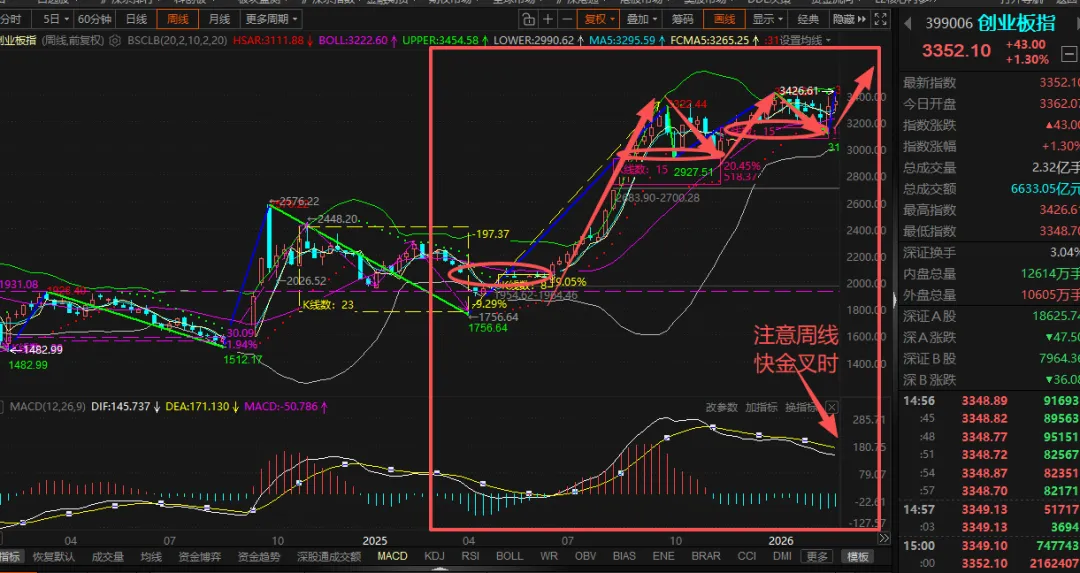1080x573 pixels.
Task: Select the 60分钟 period
Action: pos(94,19)
